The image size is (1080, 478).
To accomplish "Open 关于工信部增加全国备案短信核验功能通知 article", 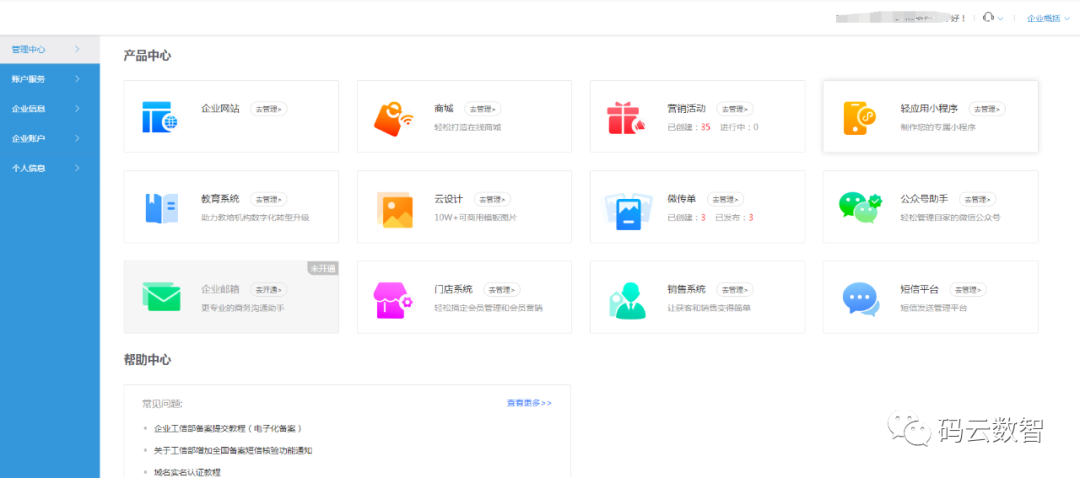I will (233, 450).
